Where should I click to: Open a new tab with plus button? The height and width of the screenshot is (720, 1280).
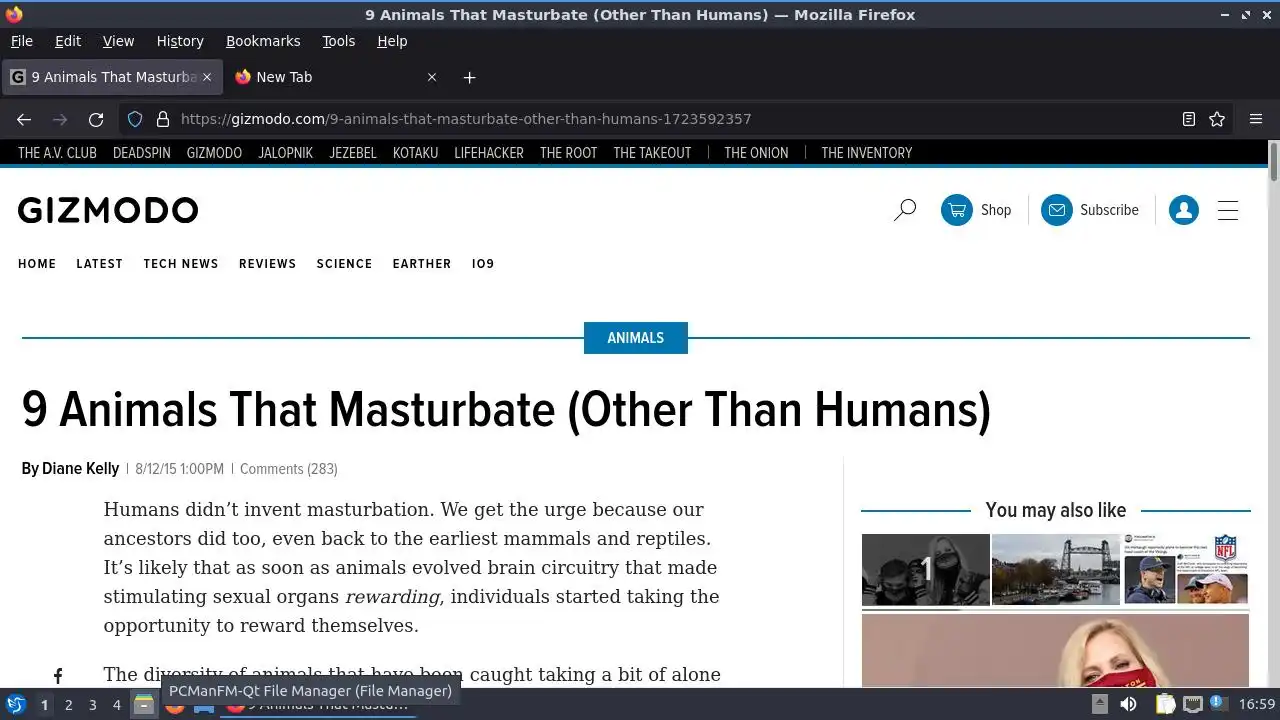tap(469, 77)
